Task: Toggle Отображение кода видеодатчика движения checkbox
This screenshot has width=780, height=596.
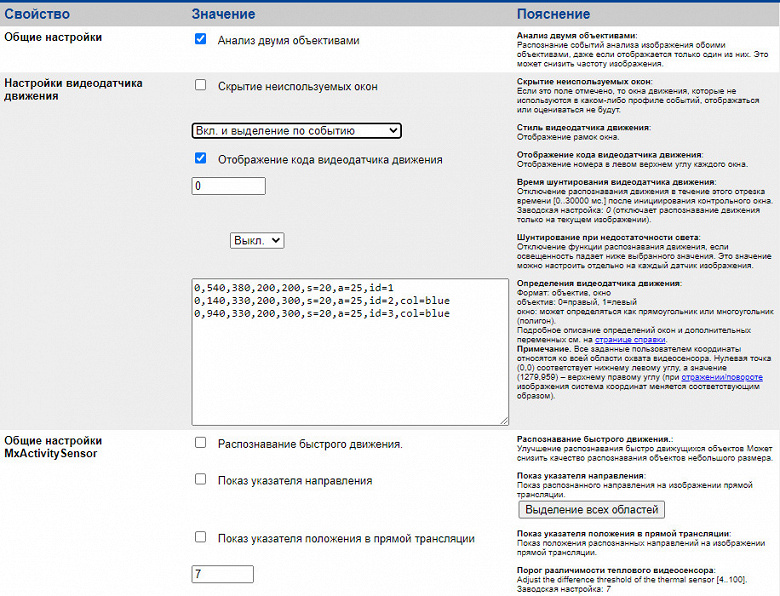Action: coord(200,158)
